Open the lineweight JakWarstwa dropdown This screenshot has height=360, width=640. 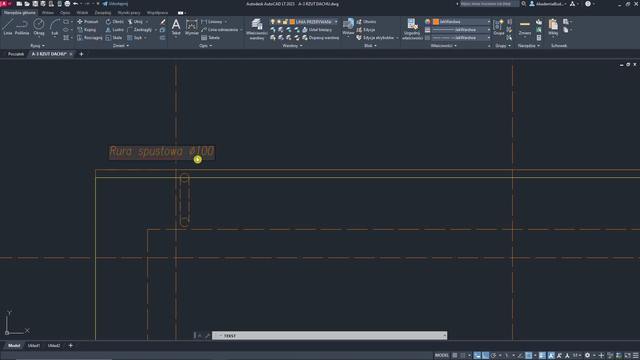(461, 30)
